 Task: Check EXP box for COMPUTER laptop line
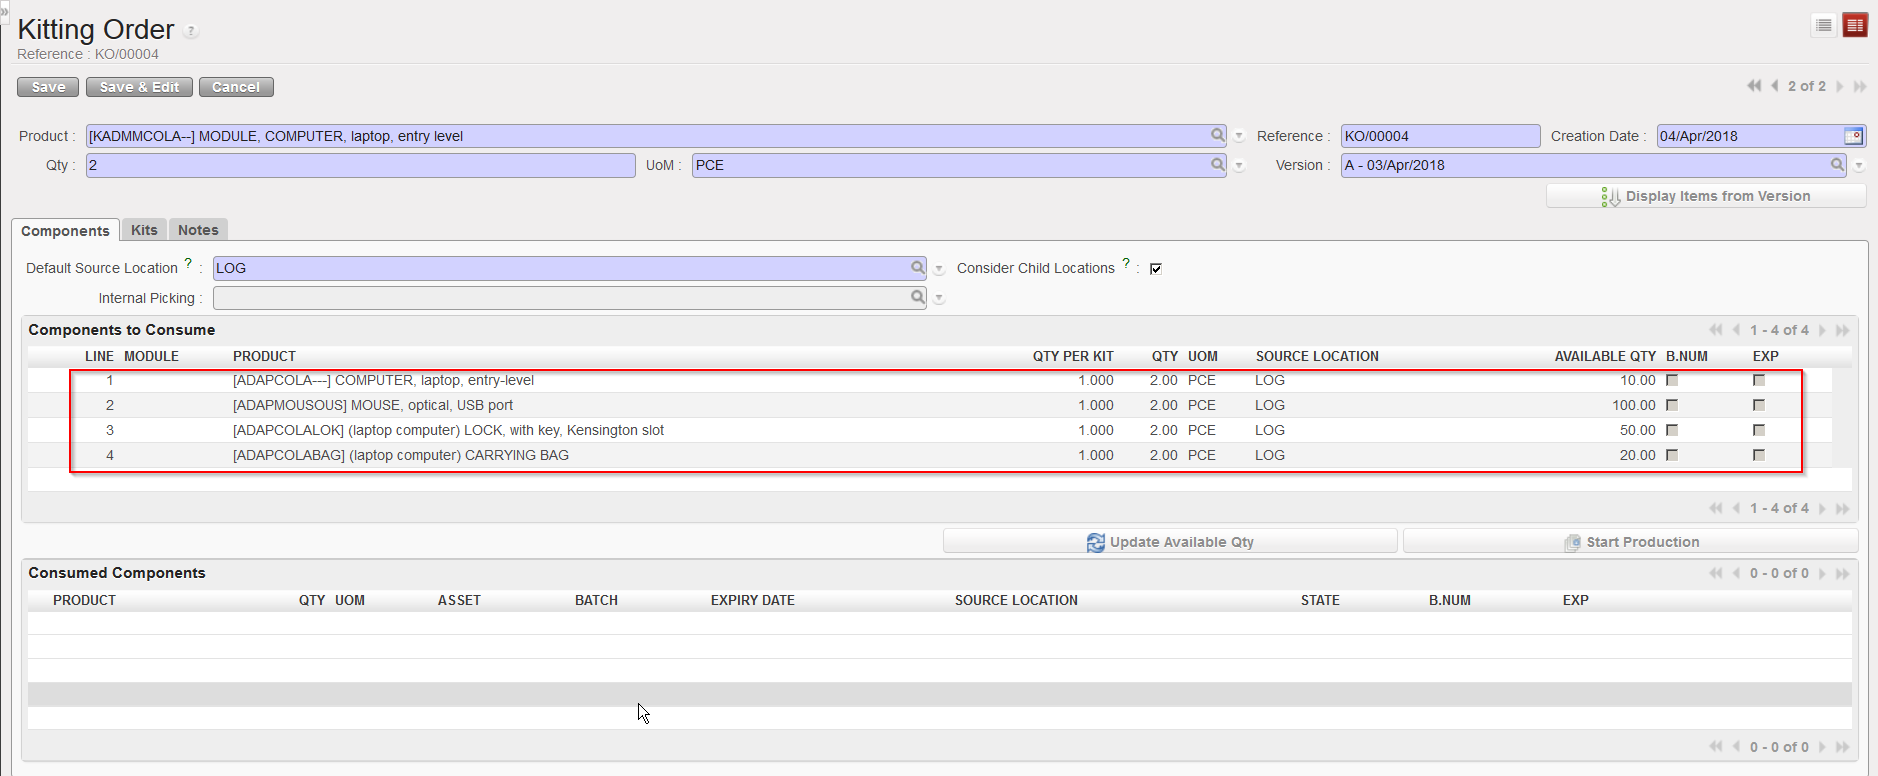point(1759,380)
